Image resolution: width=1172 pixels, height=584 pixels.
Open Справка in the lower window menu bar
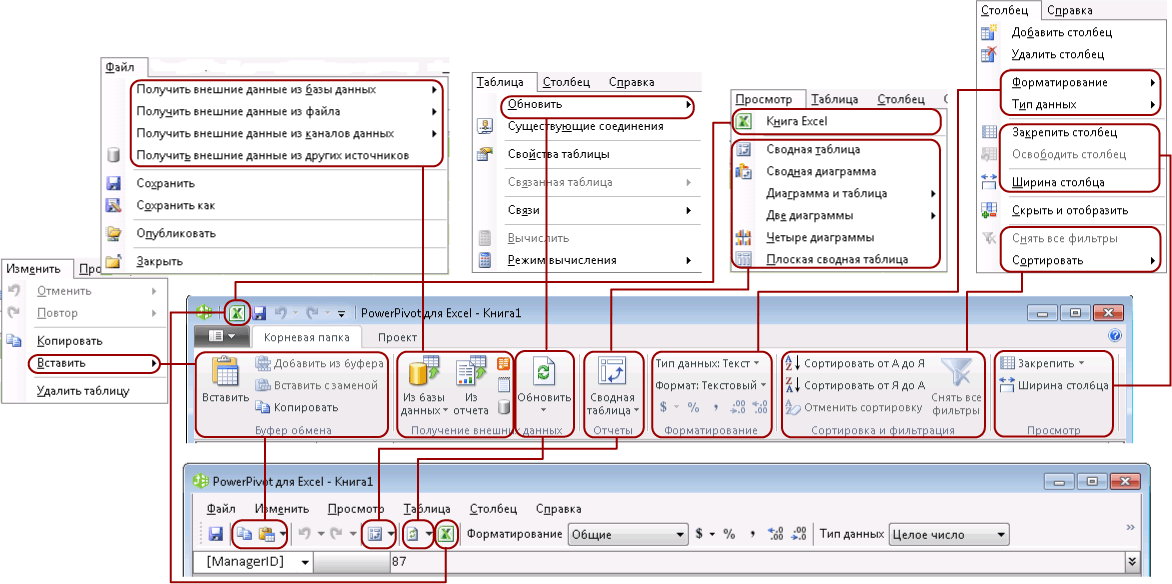[x=558, y=508]
